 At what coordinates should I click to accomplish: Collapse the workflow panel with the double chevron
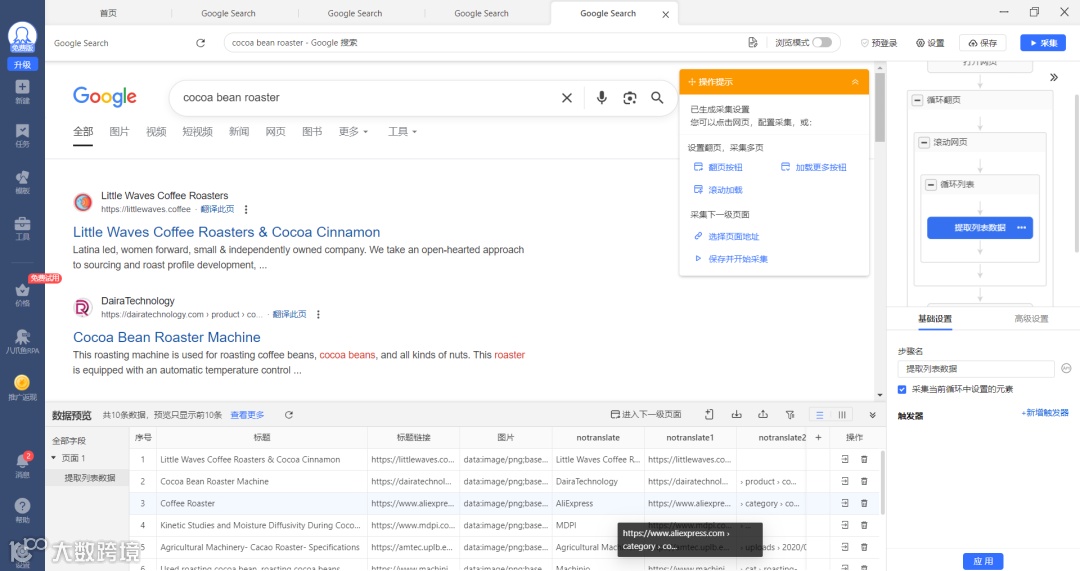pos(1053,78)
